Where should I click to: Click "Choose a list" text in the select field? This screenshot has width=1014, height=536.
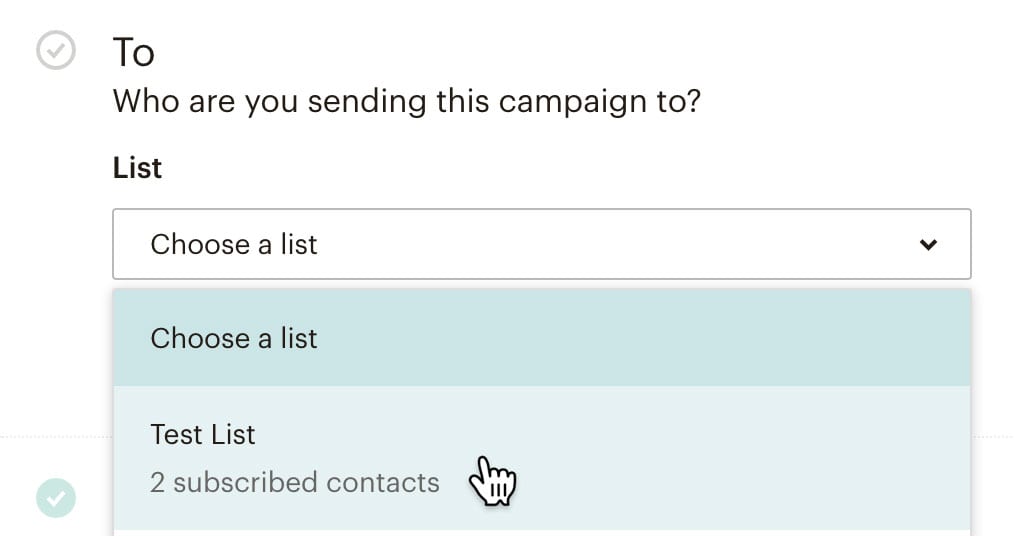pyautogui.click(x=233, y=244)
